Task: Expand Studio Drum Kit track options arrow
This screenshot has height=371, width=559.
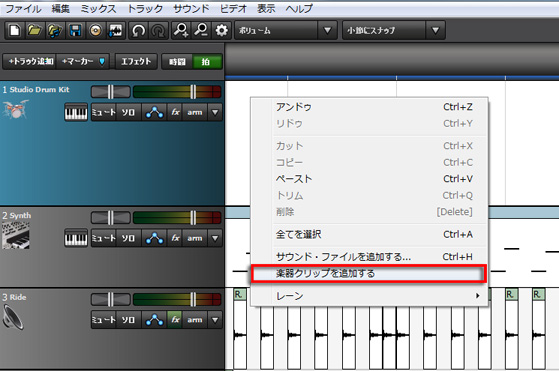Action: click(x=215, y=113)
